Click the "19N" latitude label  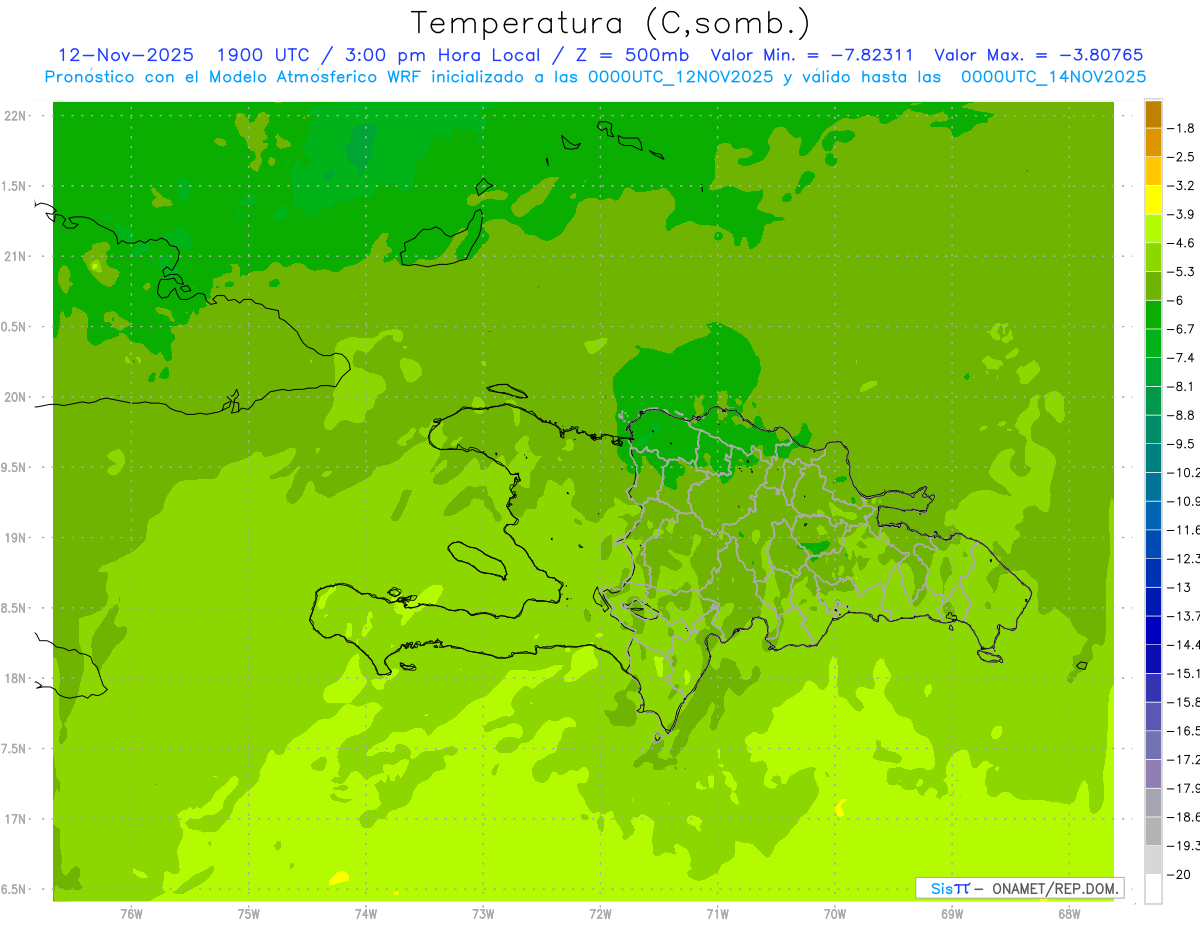16,538
